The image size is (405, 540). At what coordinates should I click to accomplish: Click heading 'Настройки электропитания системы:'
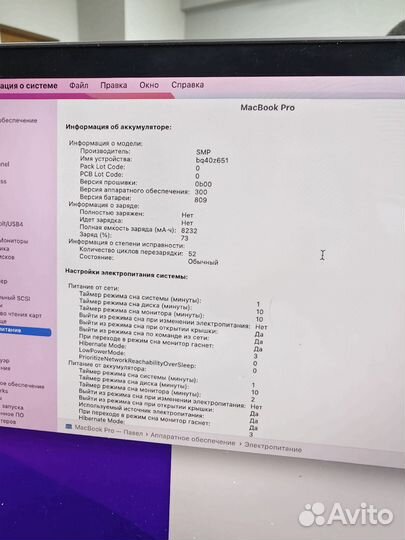pyautogui.click(x=126, y=273)
